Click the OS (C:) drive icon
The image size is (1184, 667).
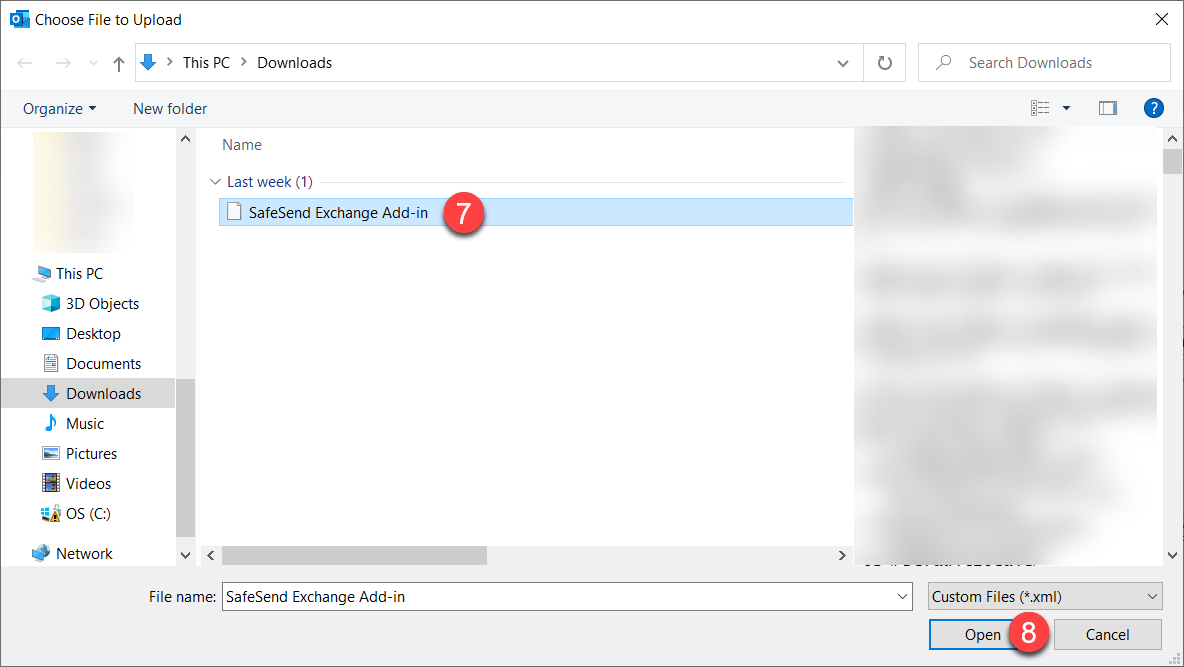(x=51, y=514)
